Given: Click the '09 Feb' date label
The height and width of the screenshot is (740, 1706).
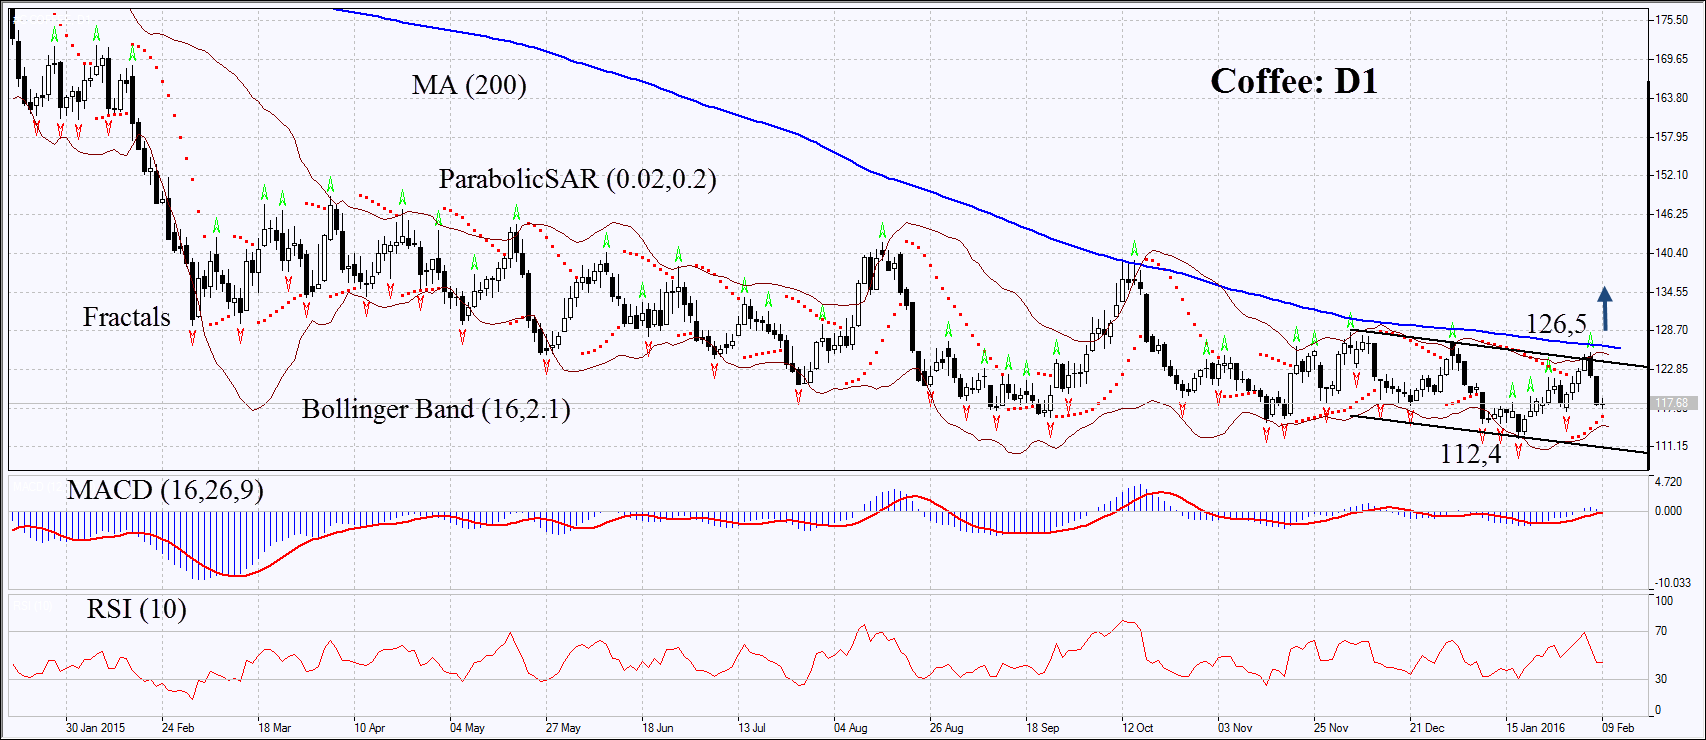Looking at the screenshot, I should coord(1619,728).
